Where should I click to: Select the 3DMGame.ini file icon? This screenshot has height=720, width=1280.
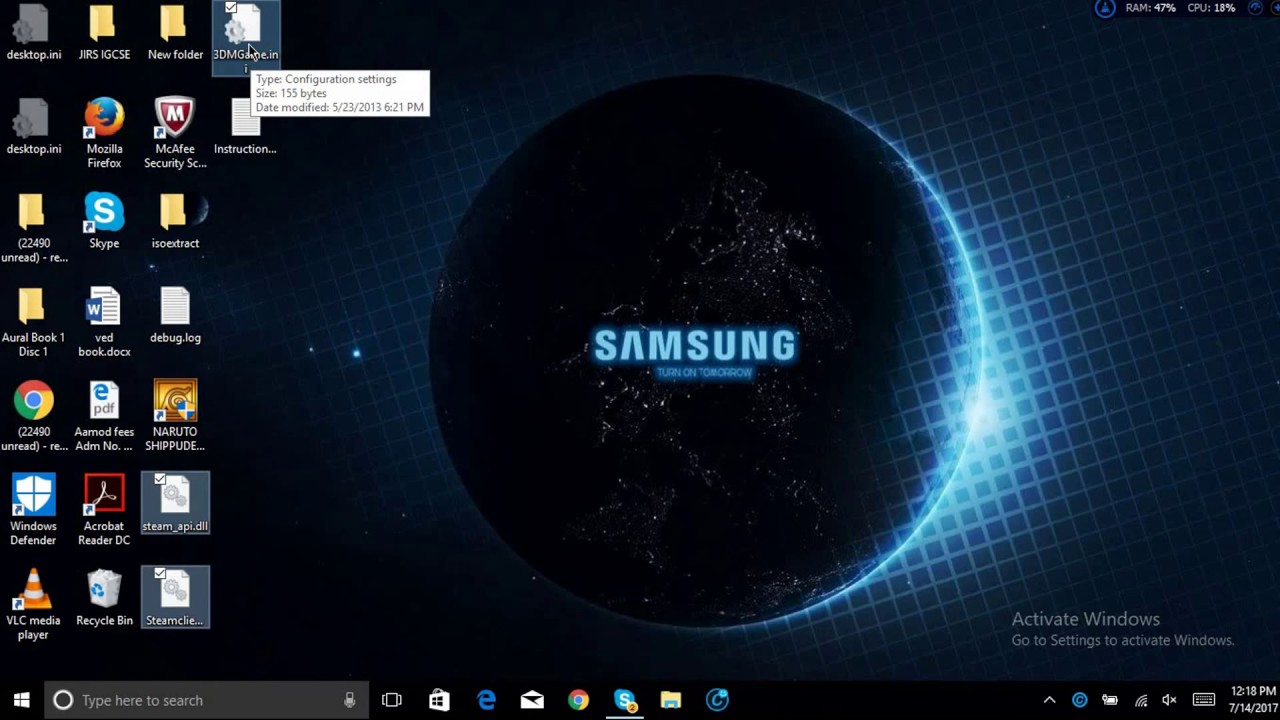pos(245,37)
